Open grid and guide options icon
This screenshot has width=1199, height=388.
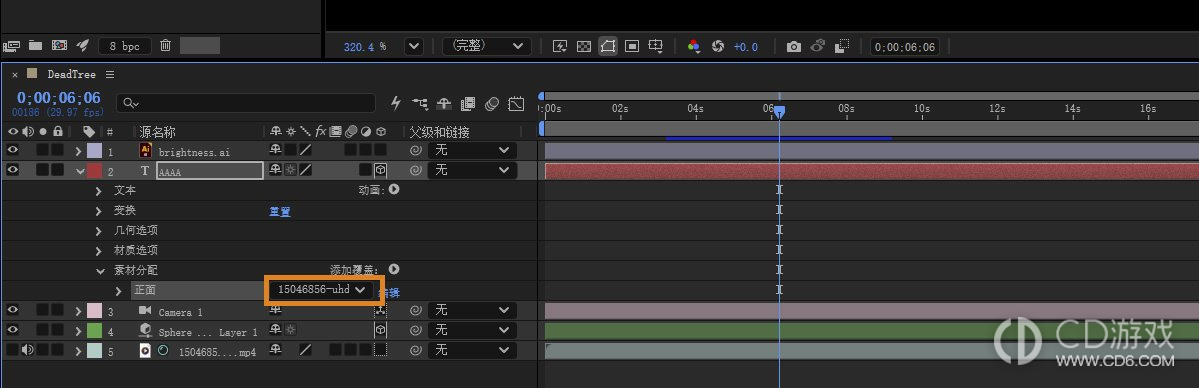coord(655,47)
